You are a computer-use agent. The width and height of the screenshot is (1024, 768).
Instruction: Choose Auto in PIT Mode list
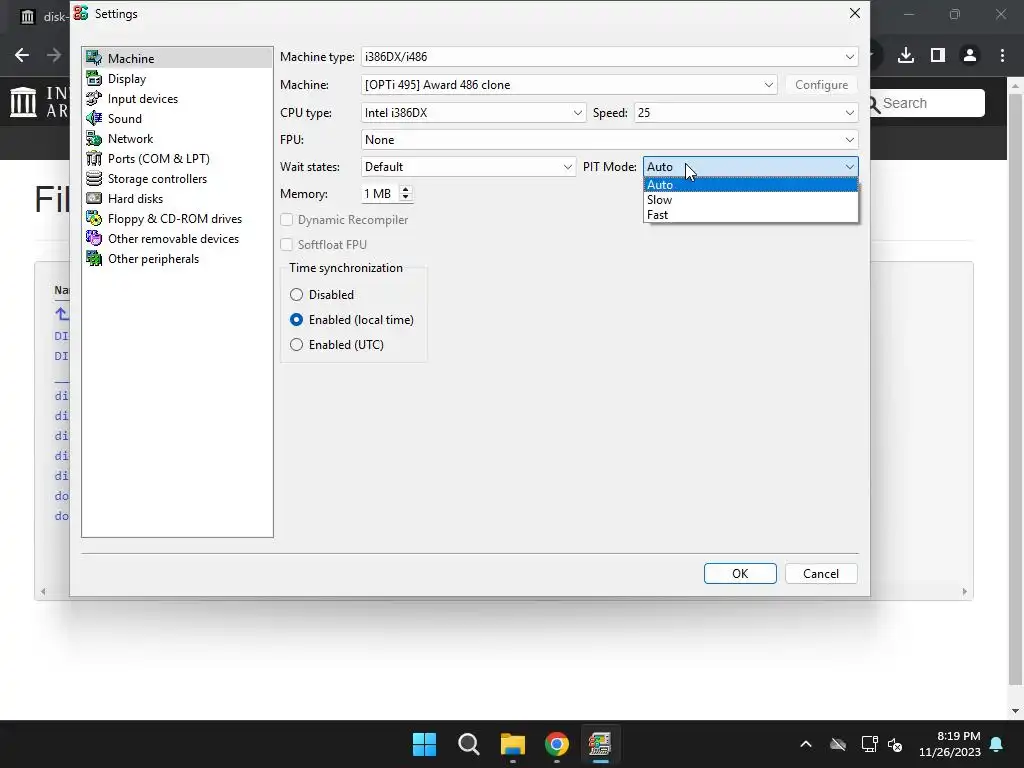coord(750,185)
